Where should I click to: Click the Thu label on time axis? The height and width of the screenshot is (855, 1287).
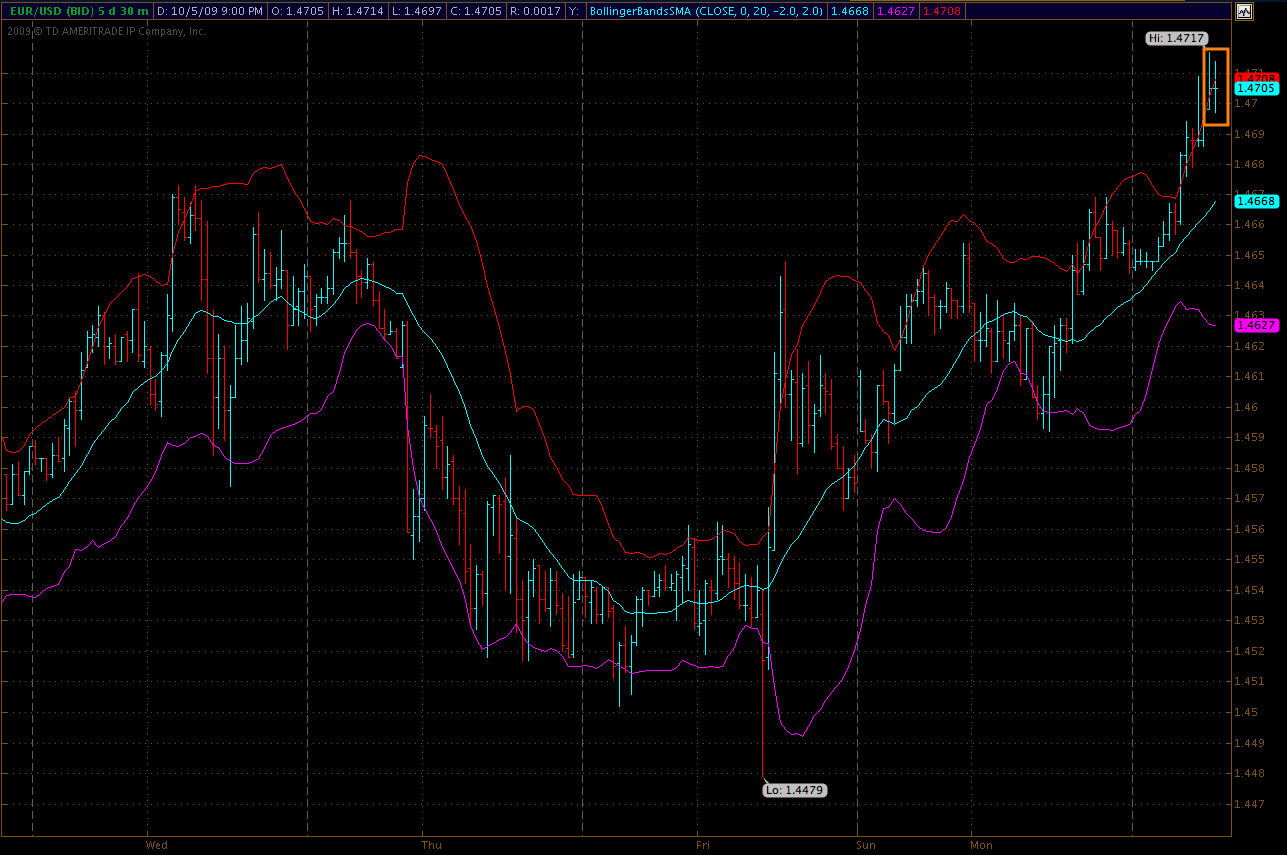431,845
